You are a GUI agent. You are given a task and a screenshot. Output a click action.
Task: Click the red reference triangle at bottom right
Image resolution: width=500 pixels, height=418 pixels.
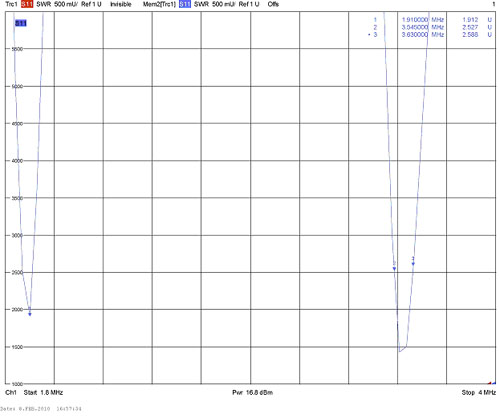[x=490, y=383]
